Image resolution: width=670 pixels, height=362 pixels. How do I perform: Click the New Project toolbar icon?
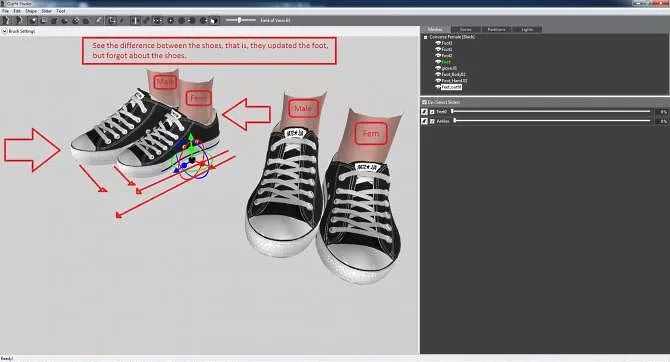click(6, 20)
